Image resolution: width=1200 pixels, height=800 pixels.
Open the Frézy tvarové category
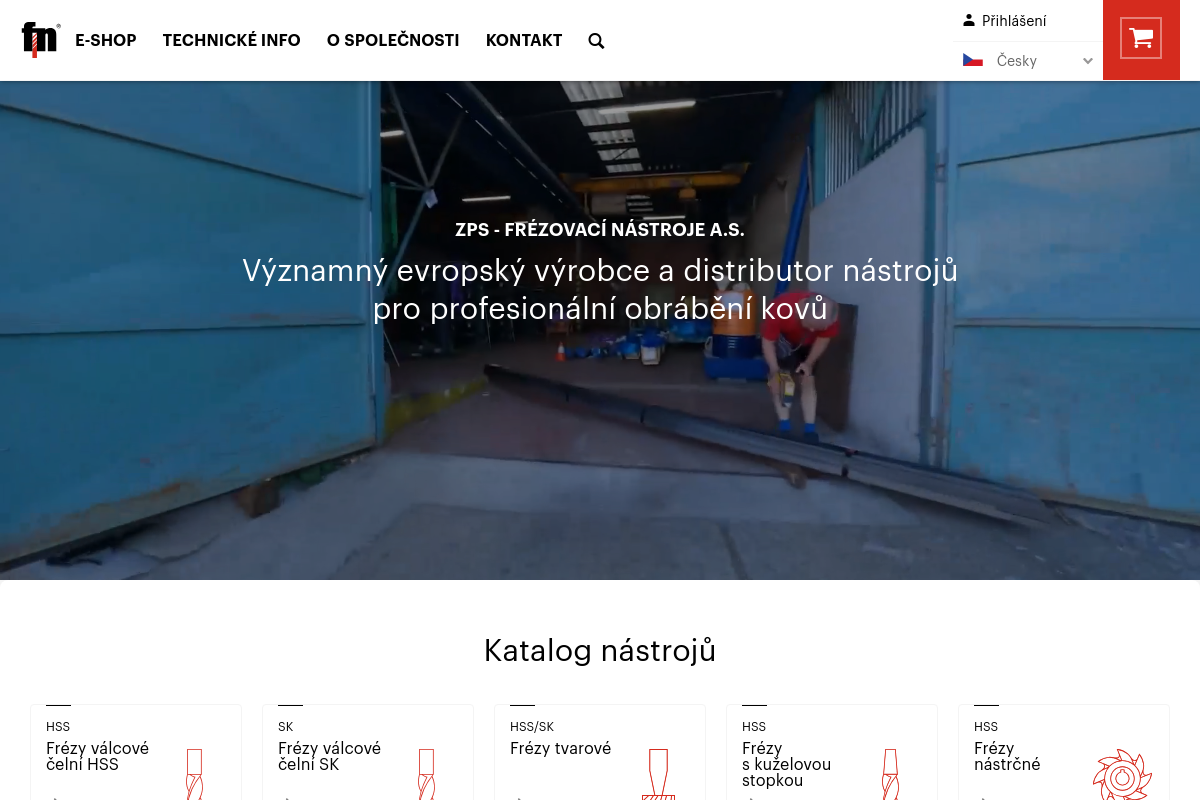point(600,752)
